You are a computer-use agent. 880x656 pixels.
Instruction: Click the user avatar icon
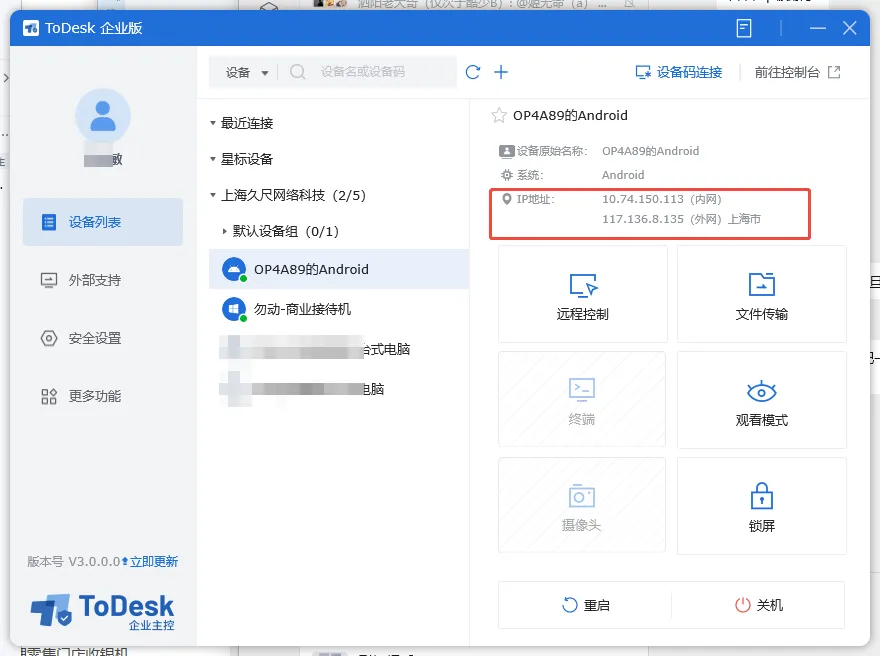pyautogui.click(x=103, y=116)
